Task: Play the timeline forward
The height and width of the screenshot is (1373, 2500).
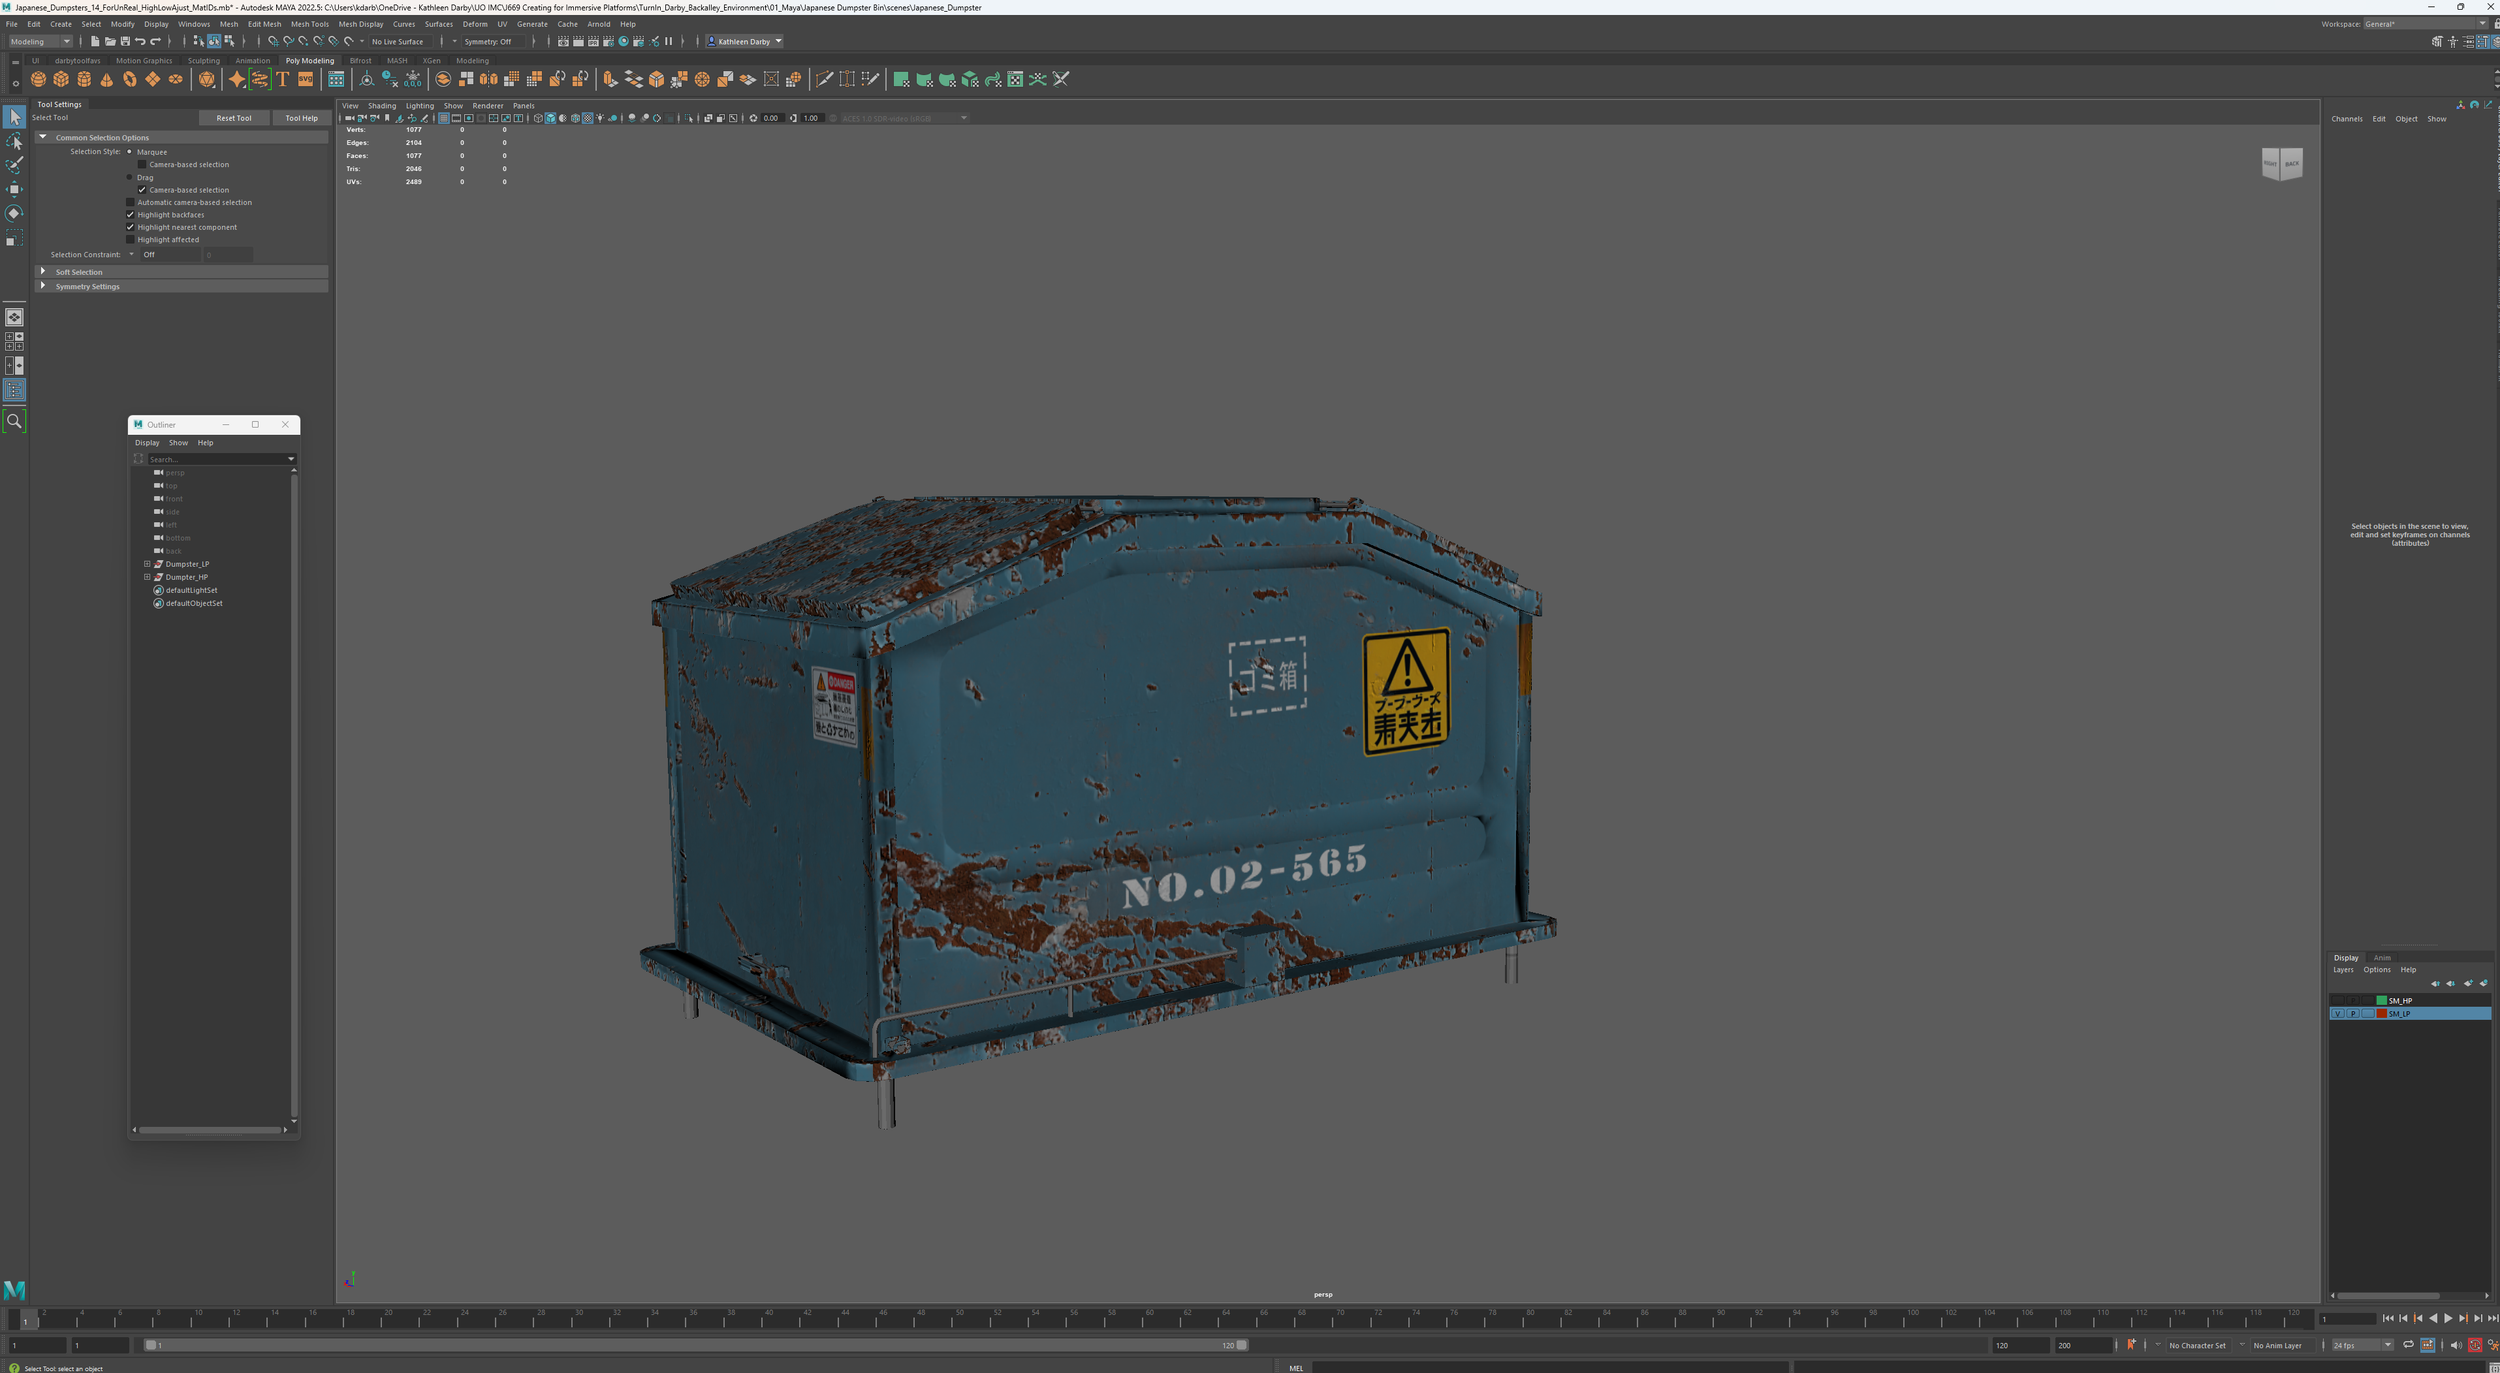Action: tap(2447, 1318)
